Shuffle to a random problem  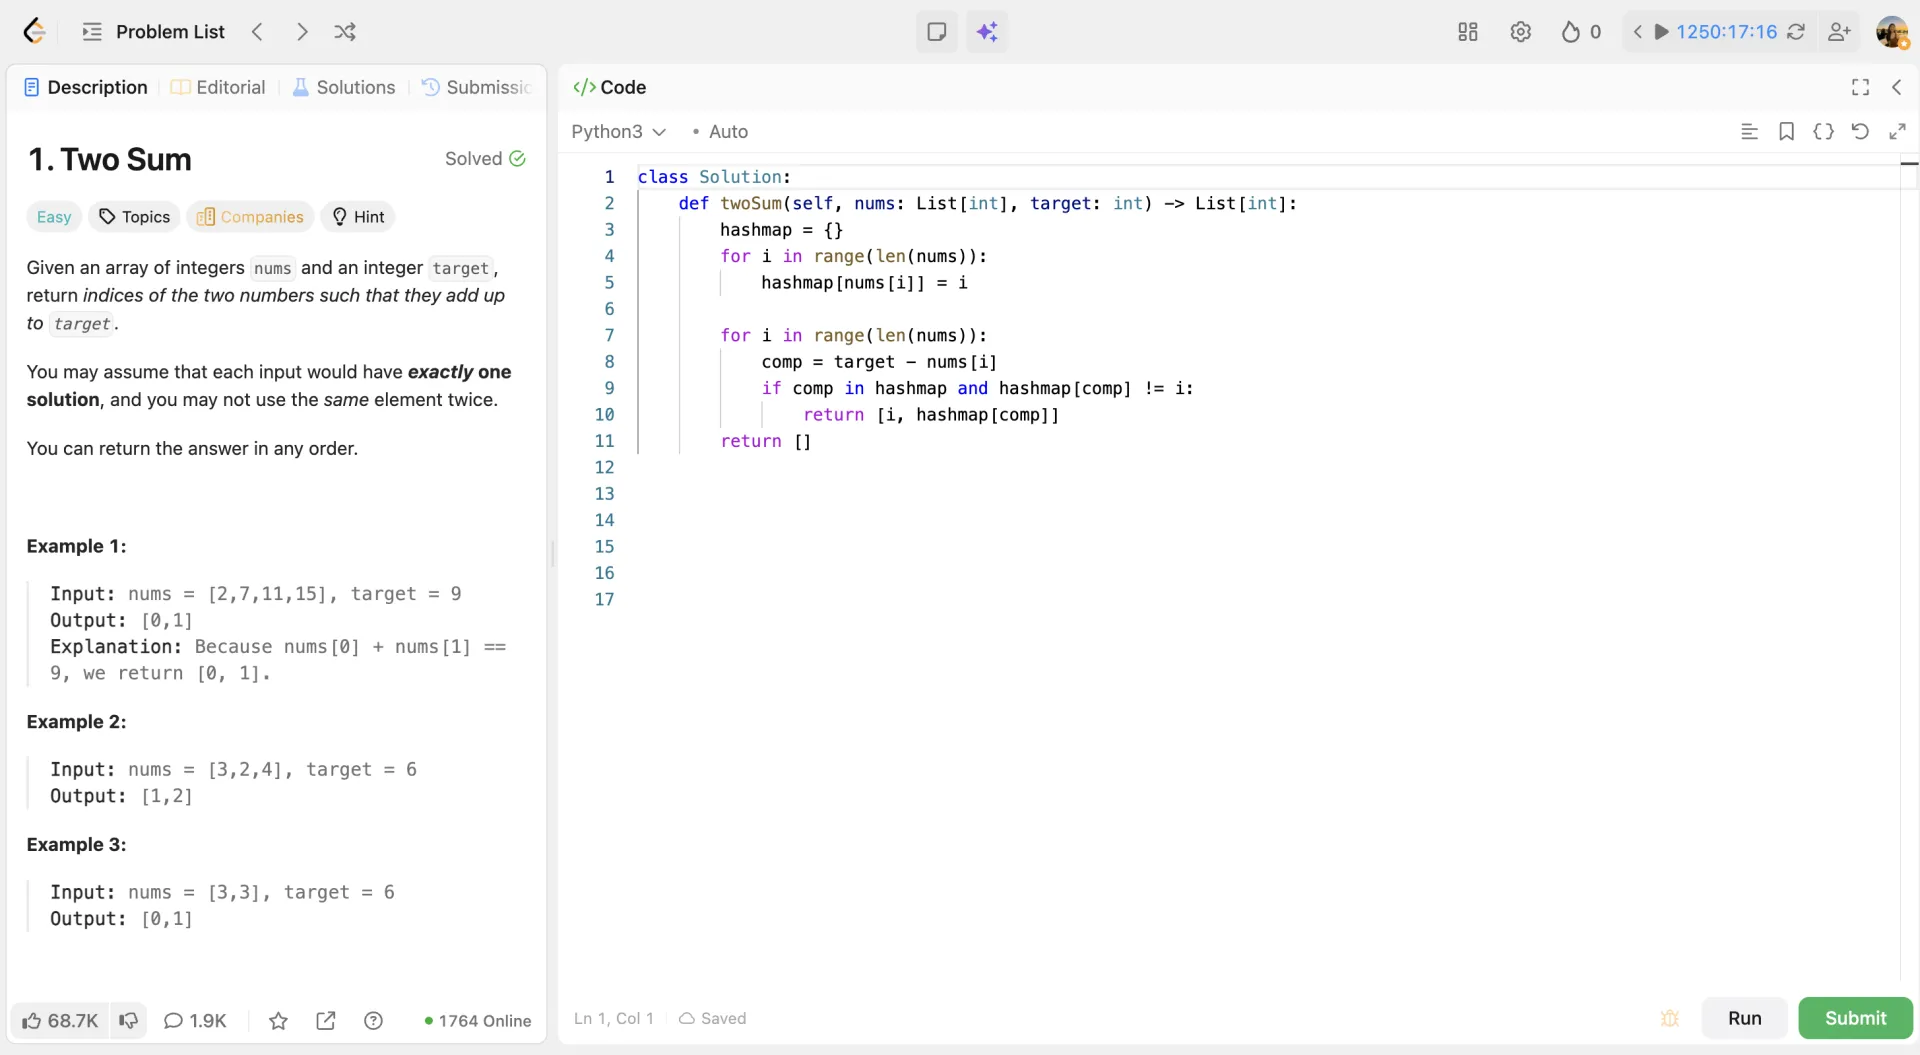(345, 32)
